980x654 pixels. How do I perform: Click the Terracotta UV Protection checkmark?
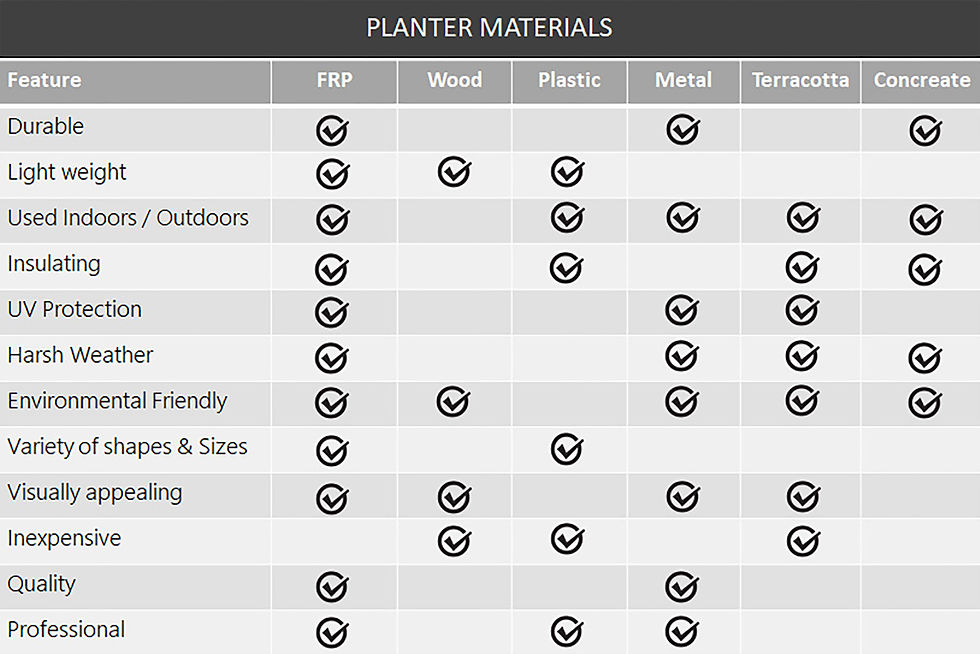pos(802,310)
